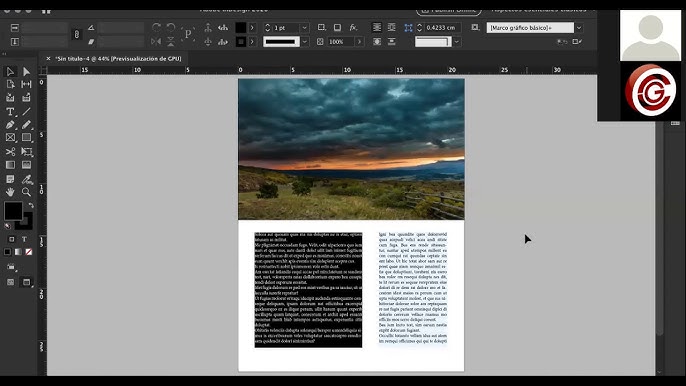The width and height of the screenshot is (686, 386).
Task: Select the Selection tool (black arrow)
Action: (10, 71)
